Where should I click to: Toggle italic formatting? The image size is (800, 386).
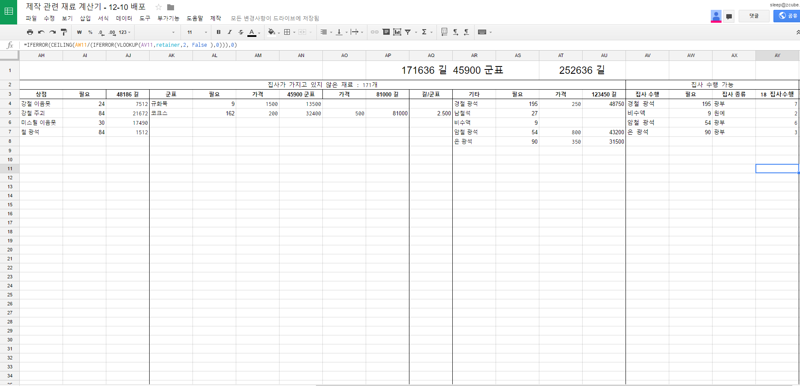230,32
